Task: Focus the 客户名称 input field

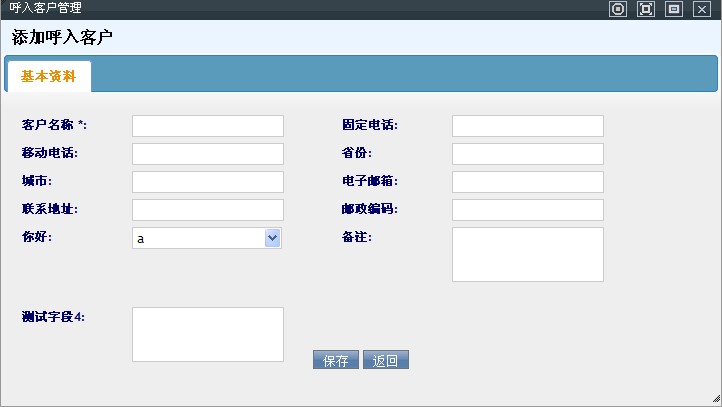Action: (x=208, y=126)
